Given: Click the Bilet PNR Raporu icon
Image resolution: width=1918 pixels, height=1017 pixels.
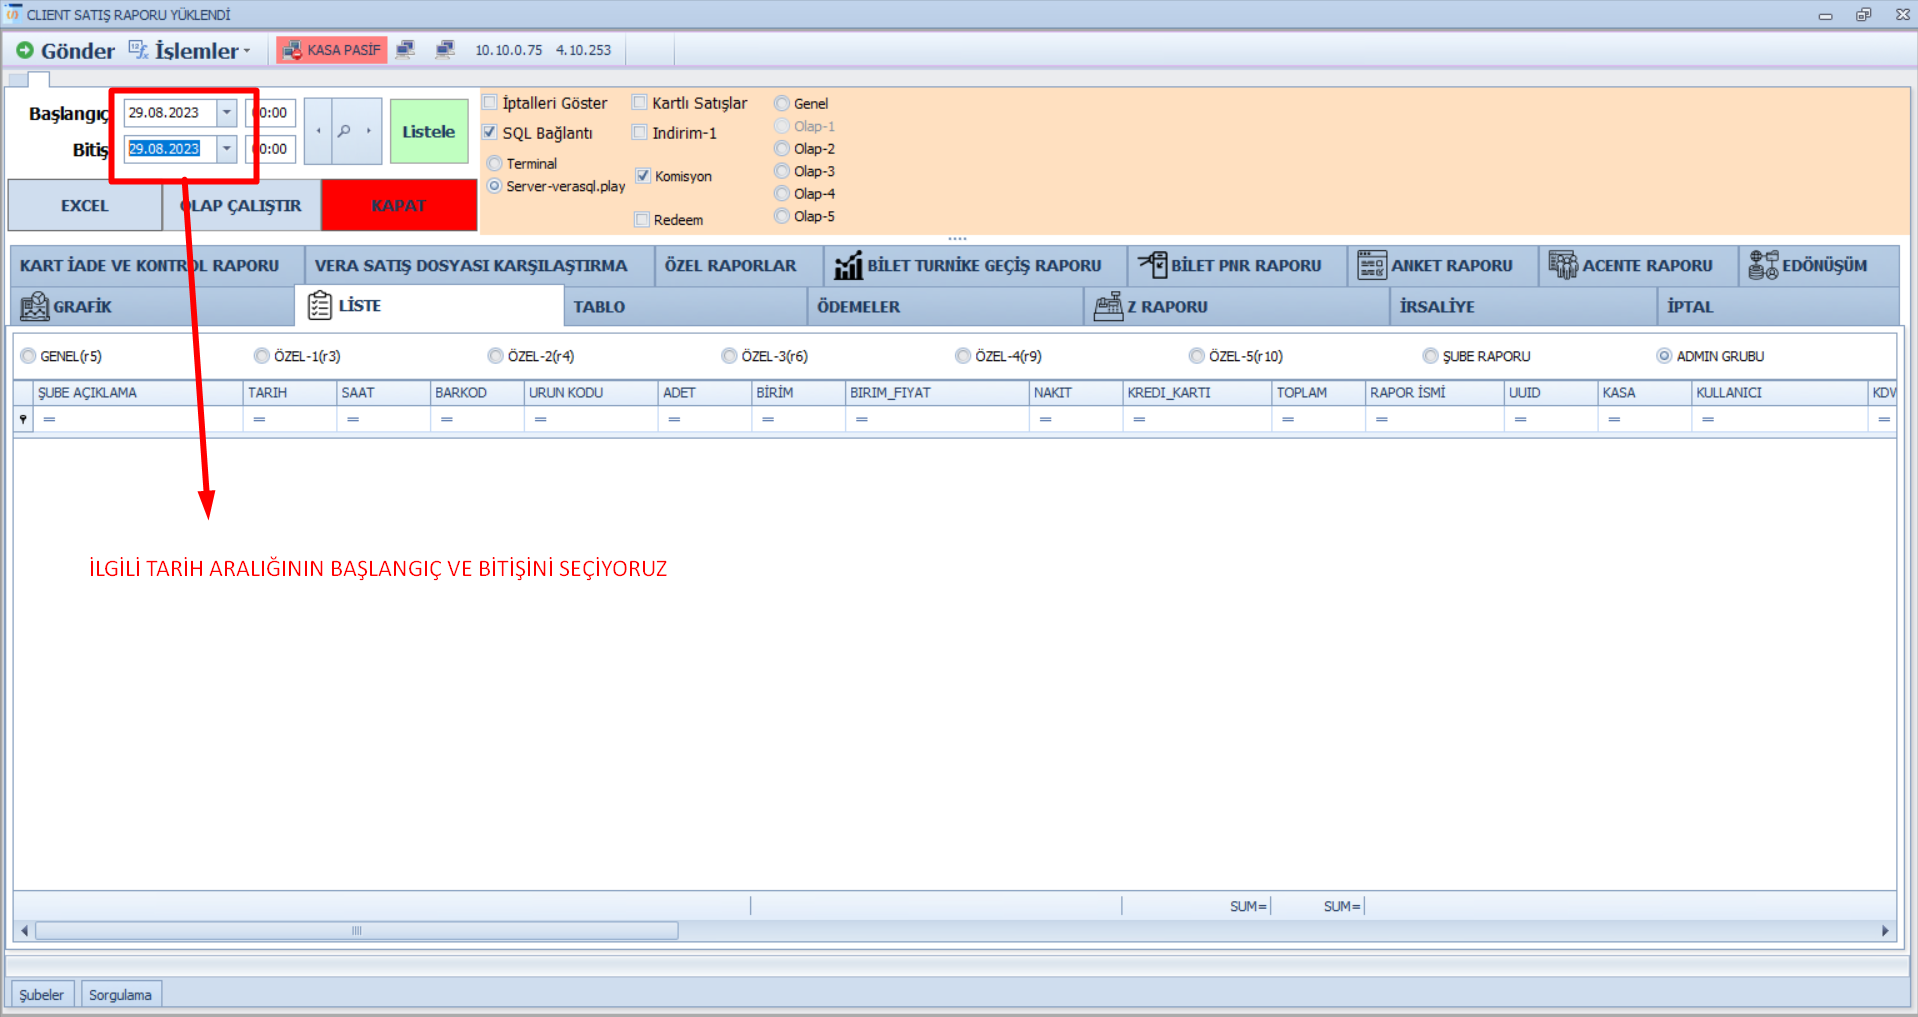Looking at the screenshot, I should (1152, 265).
